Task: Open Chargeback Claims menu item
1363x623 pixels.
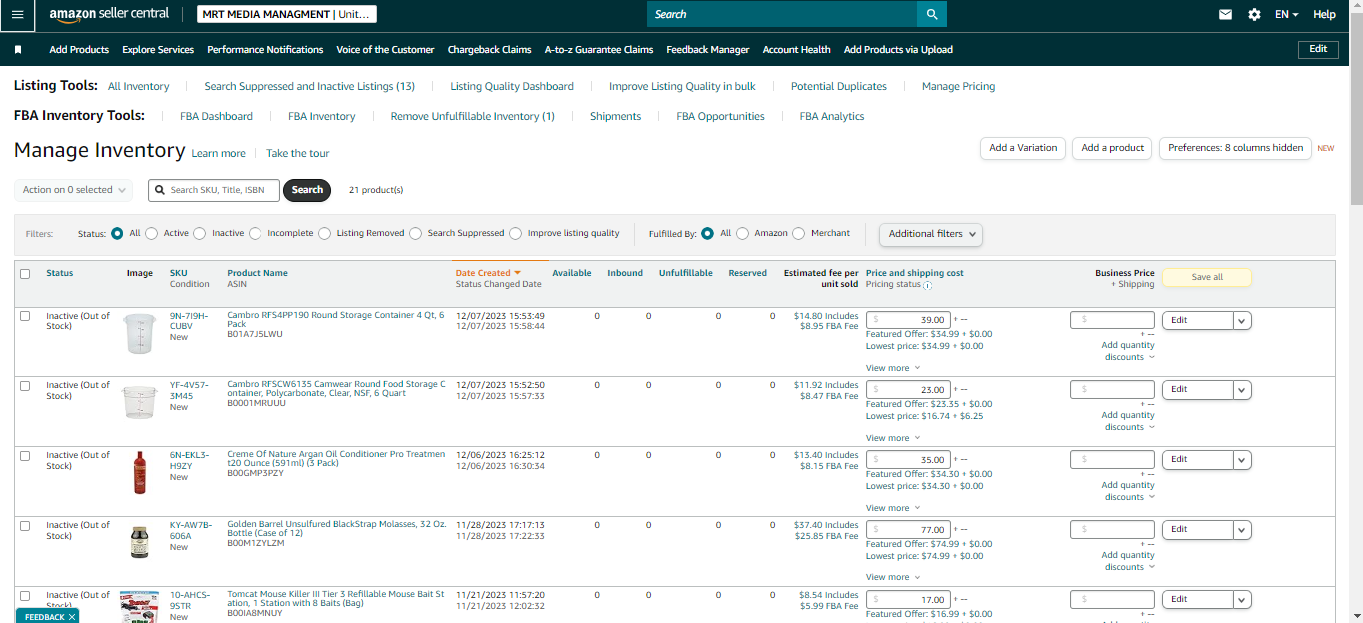Action: tap(489, 49)
